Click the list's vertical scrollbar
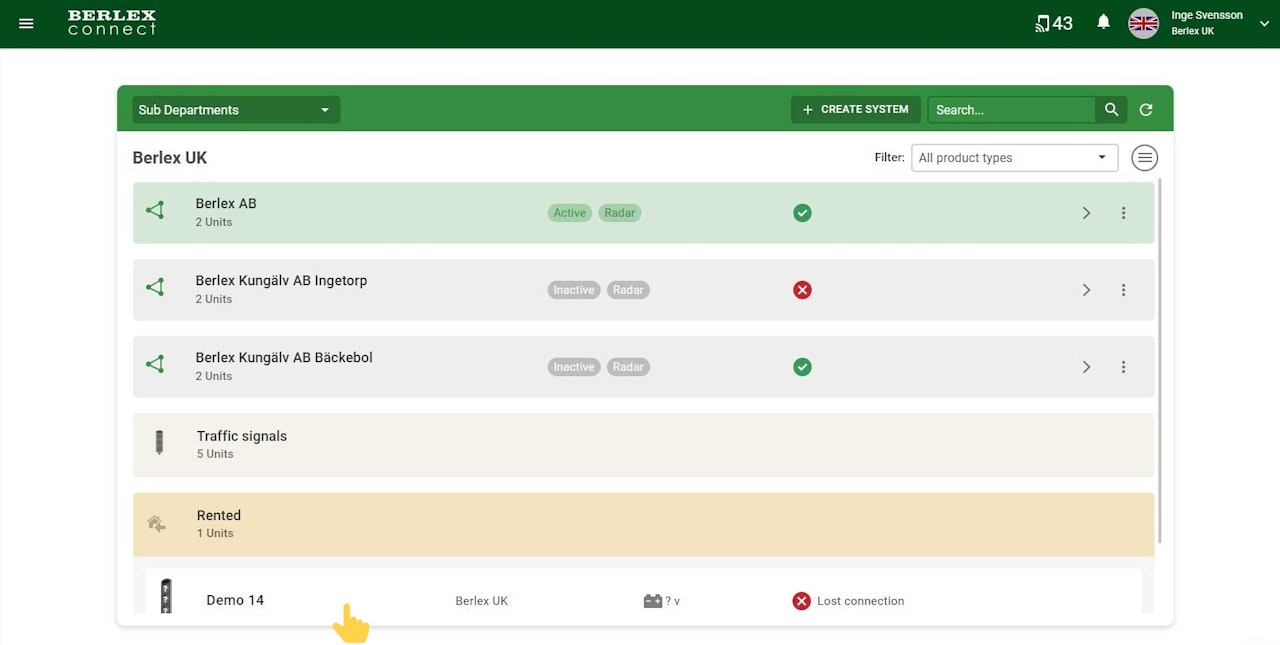Screen dimensions: 1280x645 point(1160,365)
